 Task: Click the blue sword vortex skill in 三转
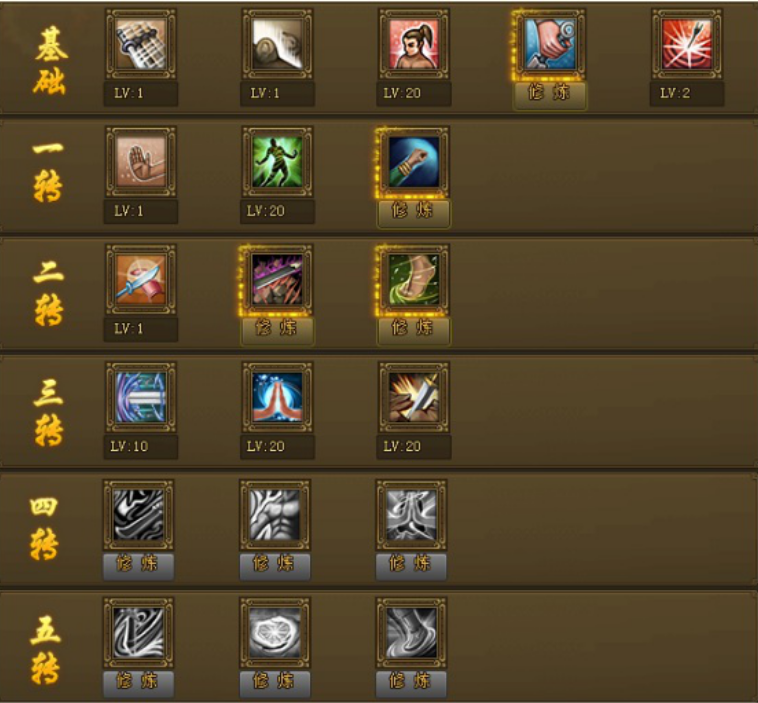[x=141, y=397]
